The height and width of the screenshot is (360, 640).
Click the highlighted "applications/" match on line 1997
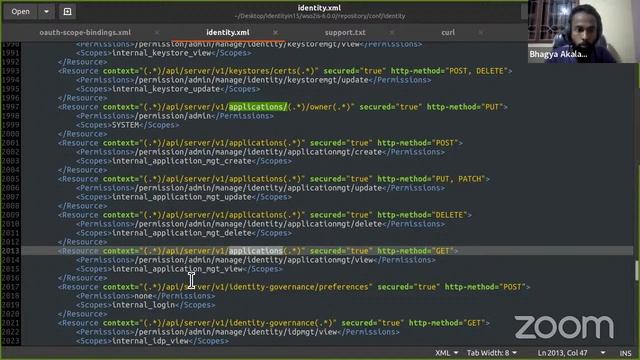click(258, 107)
